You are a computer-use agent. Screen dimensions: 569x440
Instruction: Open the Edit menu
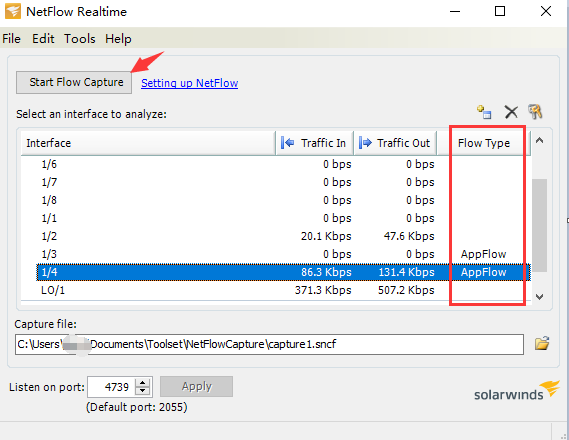pos(43,38)
